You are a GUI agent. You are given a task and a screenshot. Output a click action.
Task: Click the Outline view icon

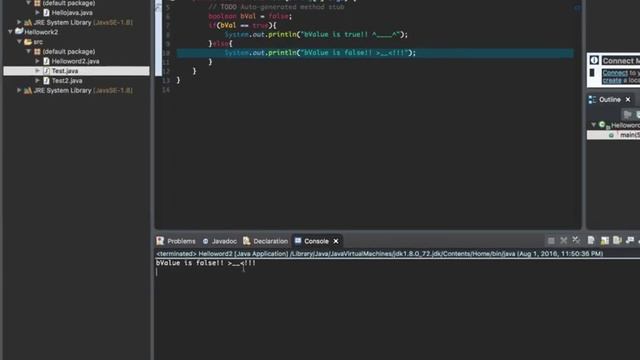pyautogui.click(x=592, y=100)
